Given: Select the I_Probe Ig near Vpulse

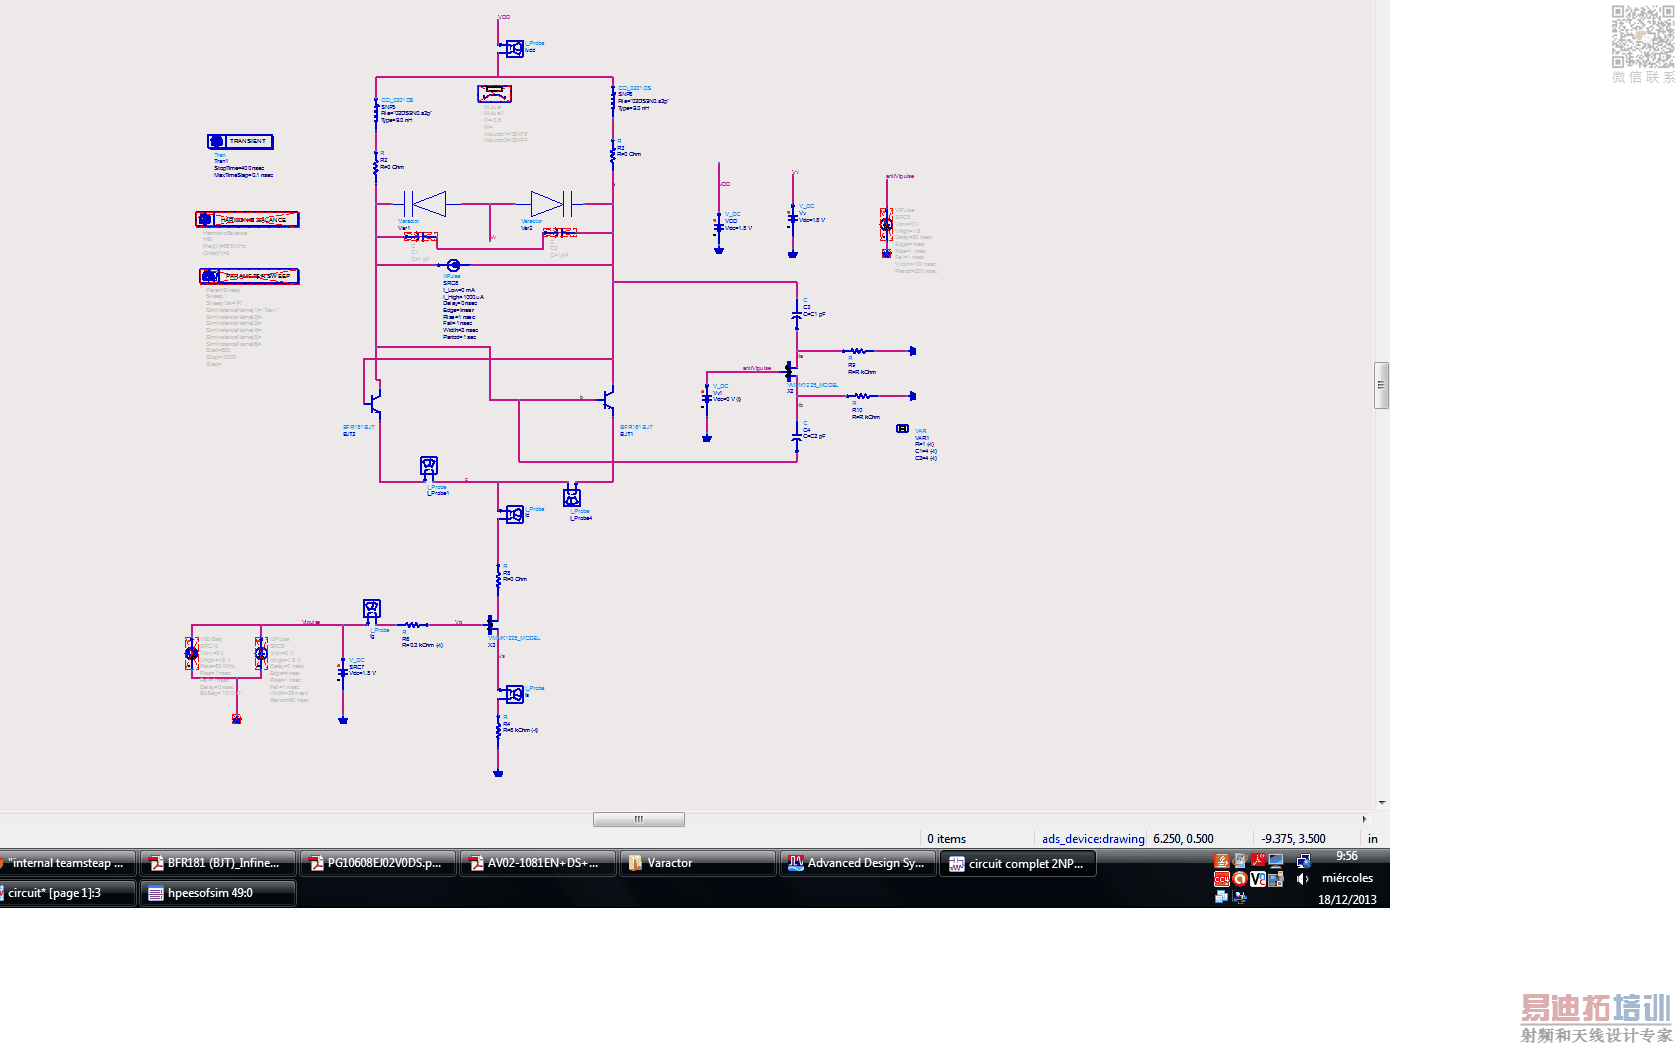Looking at the screenshot, I should tap(372, 609).
